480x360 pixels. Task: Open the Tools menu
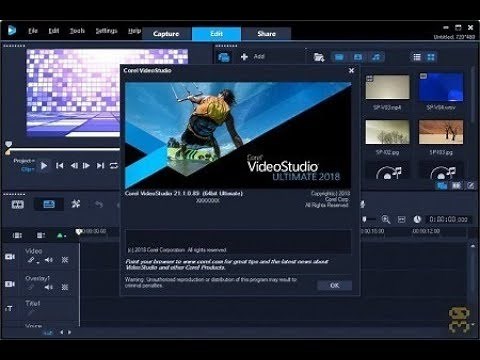click(77, 31)
